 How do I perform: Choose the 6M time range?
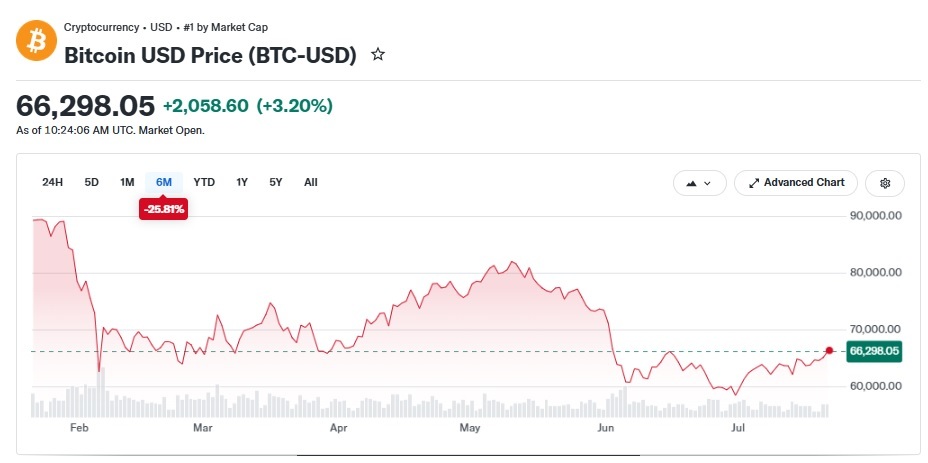164,182
